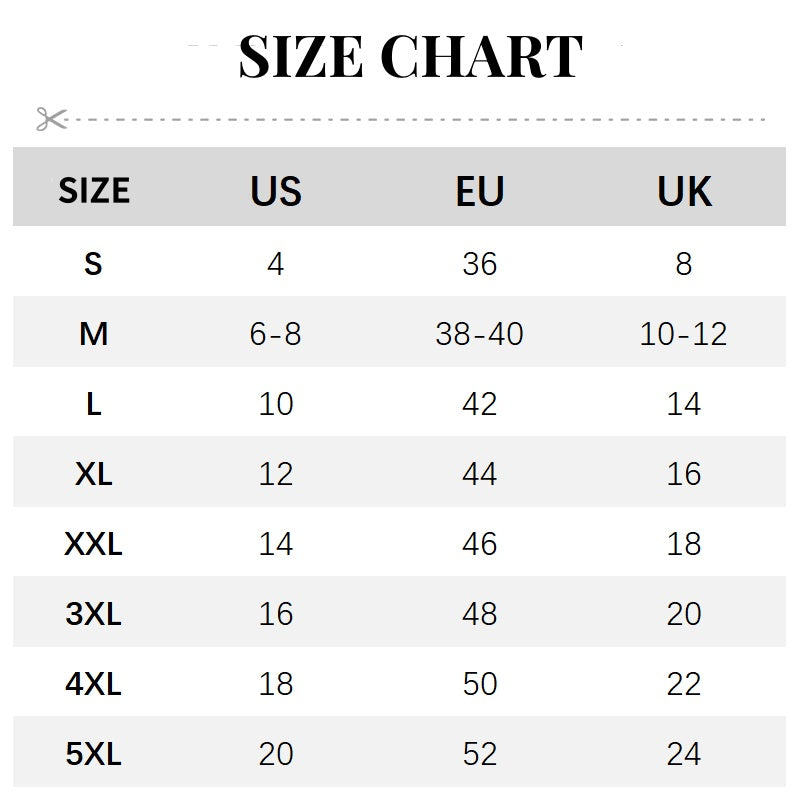Click the SIZE CHART title

pos(410,56)
